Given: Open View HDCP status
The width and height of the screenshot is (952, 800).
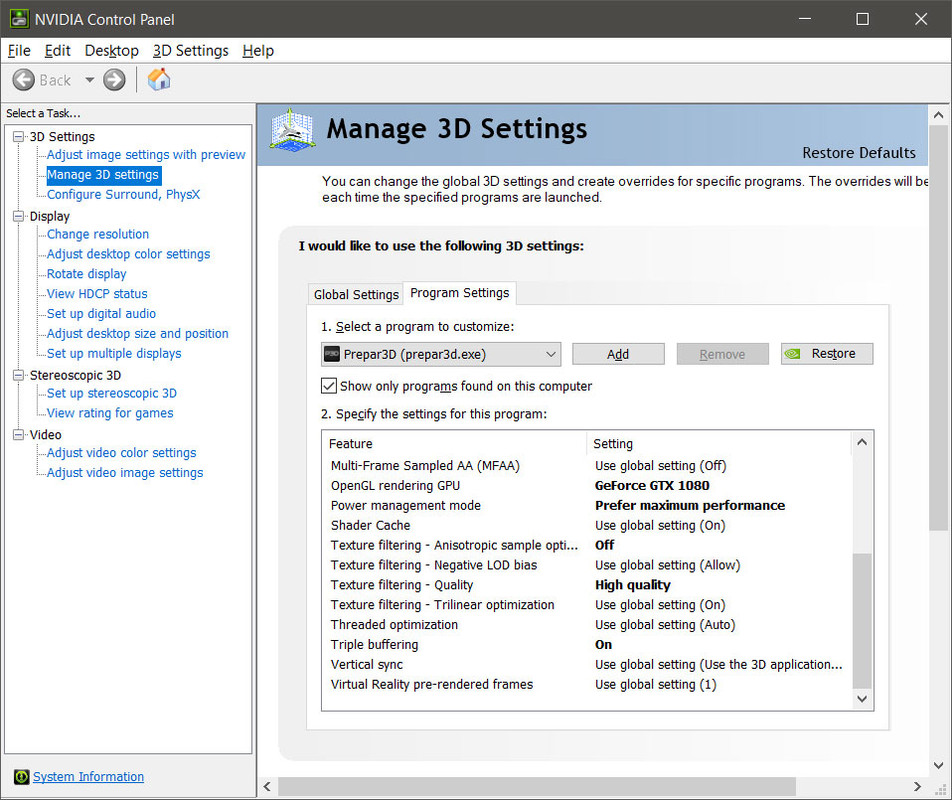Looking at the screenshot, I should [x=97, y=294].
